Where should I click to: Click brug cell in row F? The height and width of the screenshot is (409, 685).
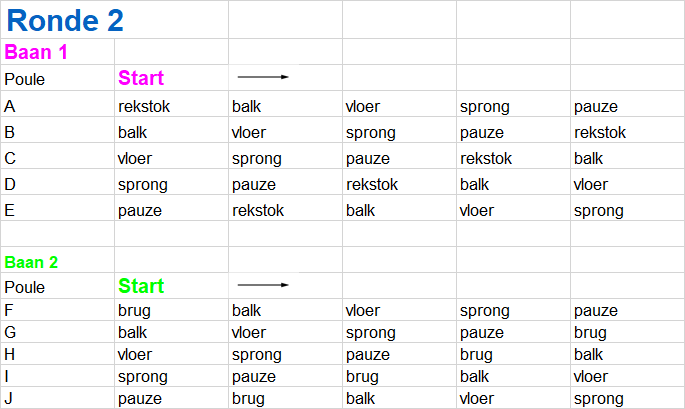pyautogui.click(x=171, y=310)
